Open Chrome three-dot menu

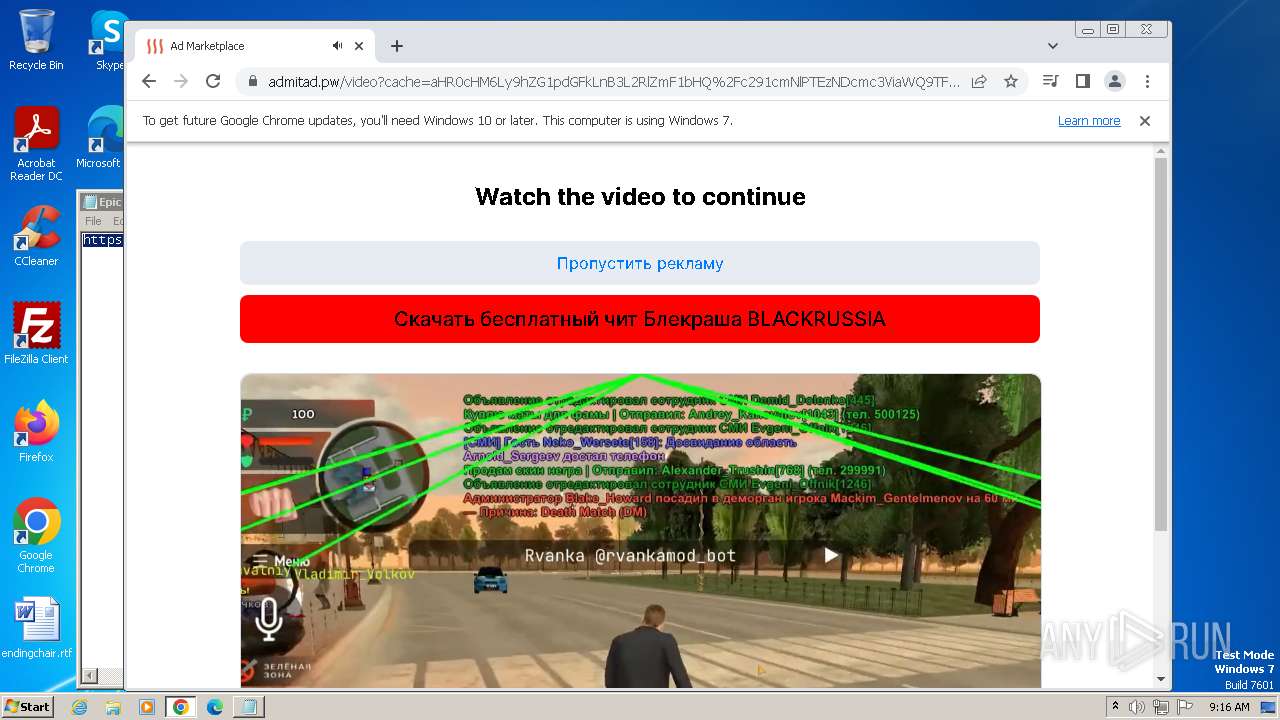tap(1147, 81)
